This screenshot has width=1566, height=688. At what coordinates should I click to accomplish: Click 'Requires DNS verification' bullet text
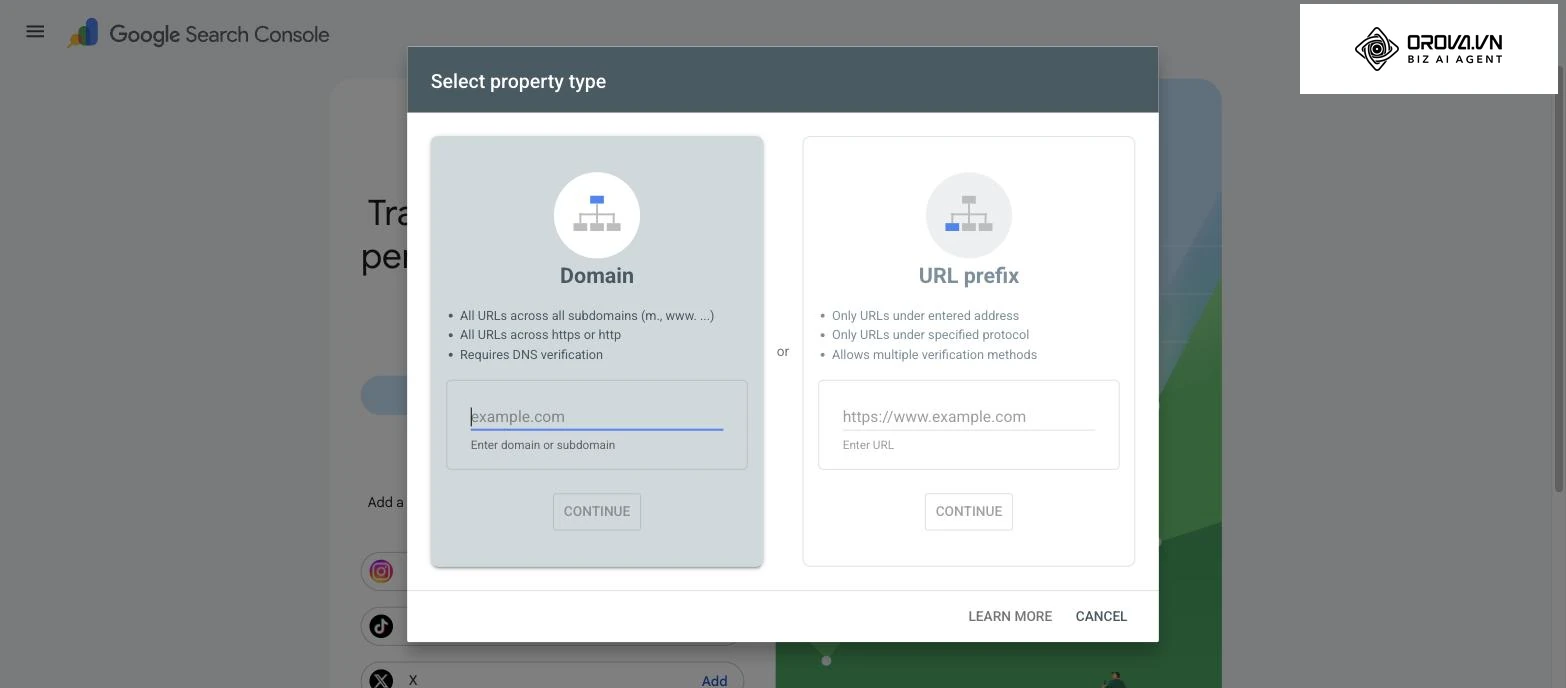[x=531, y=354]
